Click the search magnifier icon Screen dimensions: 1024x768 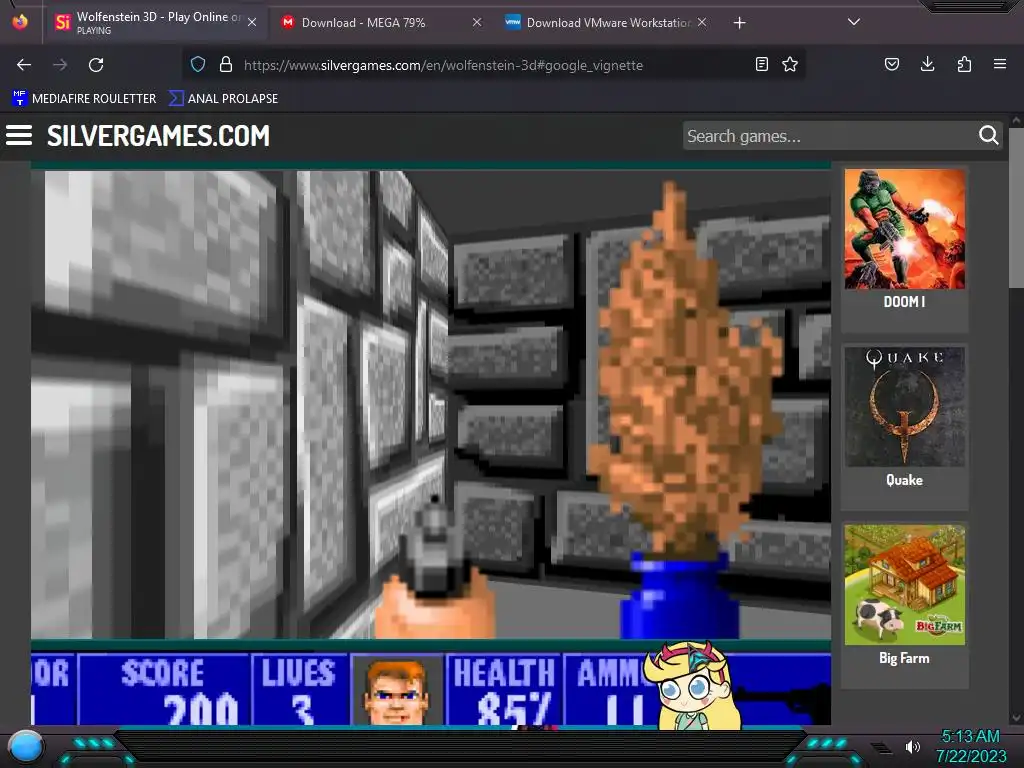click(989, 135)
